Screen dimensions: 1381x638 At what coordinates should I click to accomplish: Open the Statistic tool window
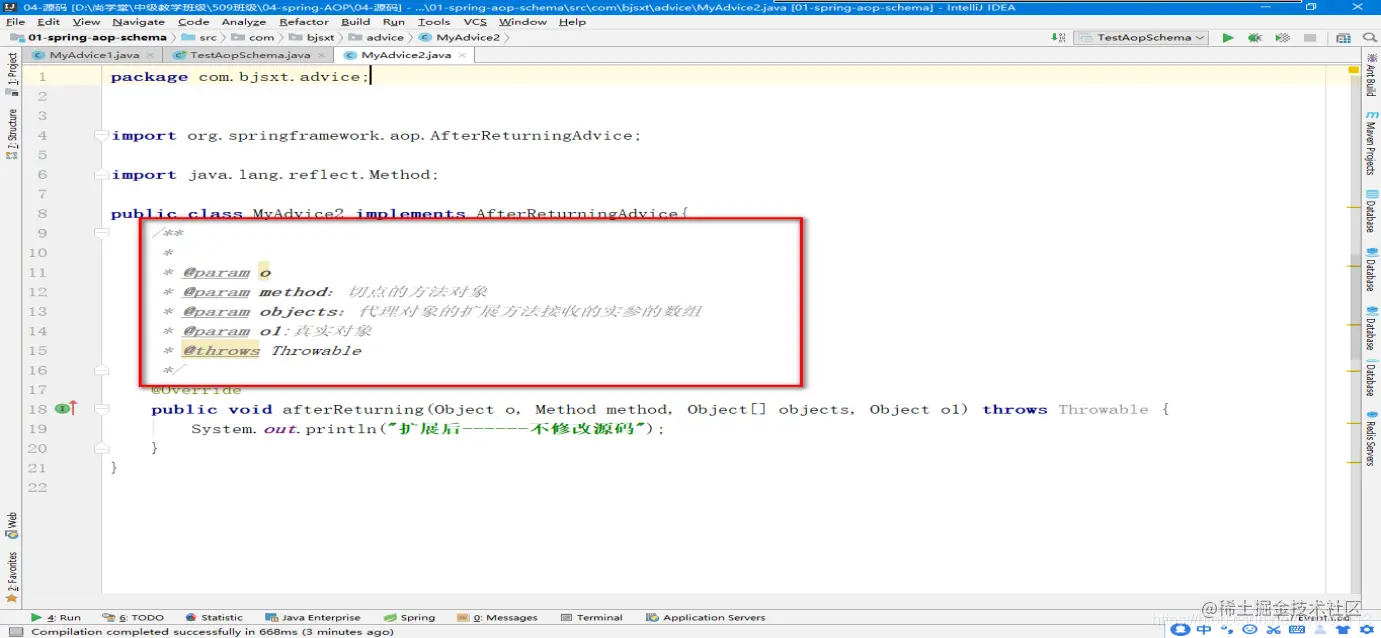pyautogui.click(x=213, y=617)
